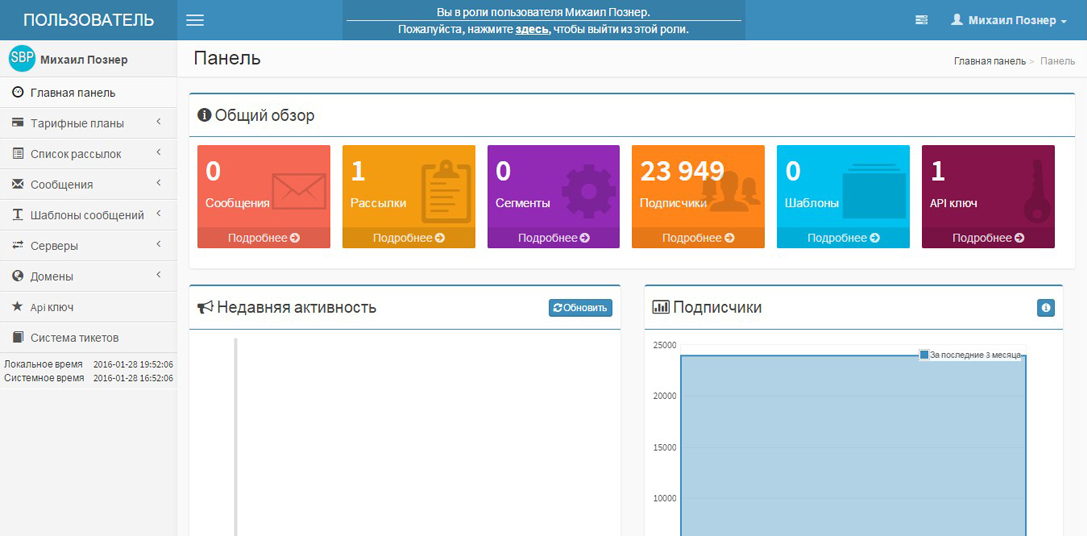Viewport: 1087px width, 536px height.
Task: Click the Система тикетов book icon
Action: click(18, 338)
